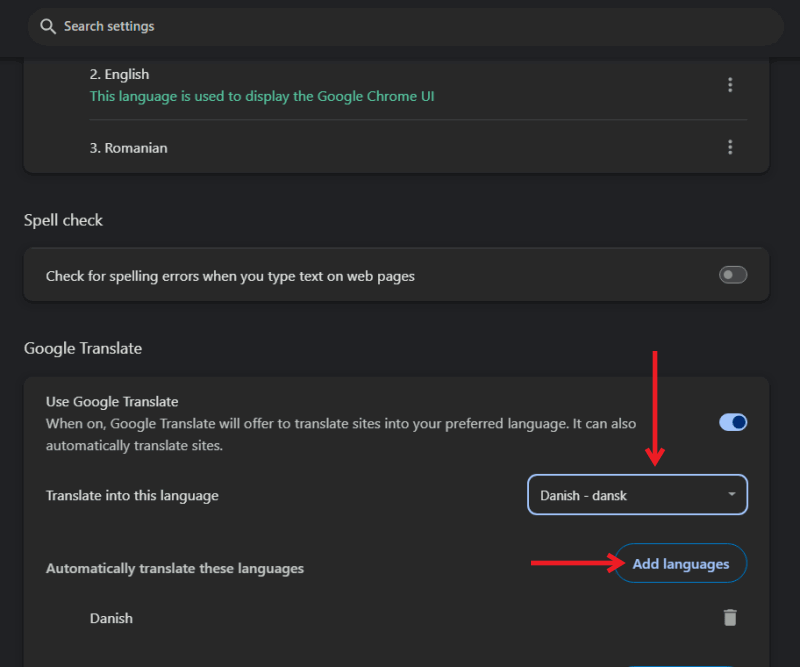Screen dimensions: 800x667
Task: Disable Use Google Translate
Action: tap(733, 422)
